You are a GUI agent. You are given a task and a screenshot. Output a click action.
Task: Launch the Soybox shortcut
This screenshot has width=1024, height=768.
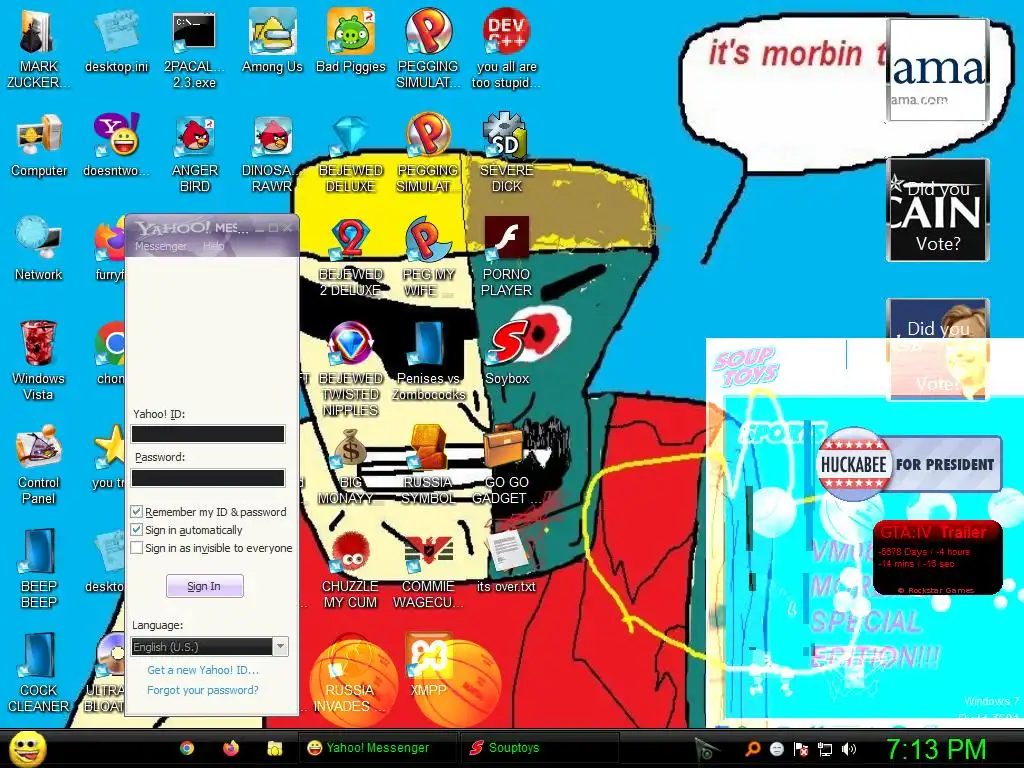pos(506,353)
